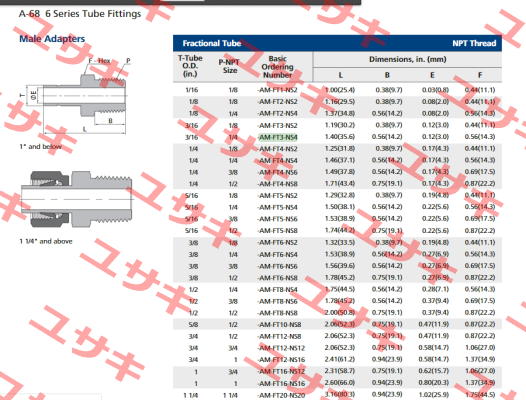Click the NPT Thread header label
Screen dimensions: 526x400
tap(474, 43)
